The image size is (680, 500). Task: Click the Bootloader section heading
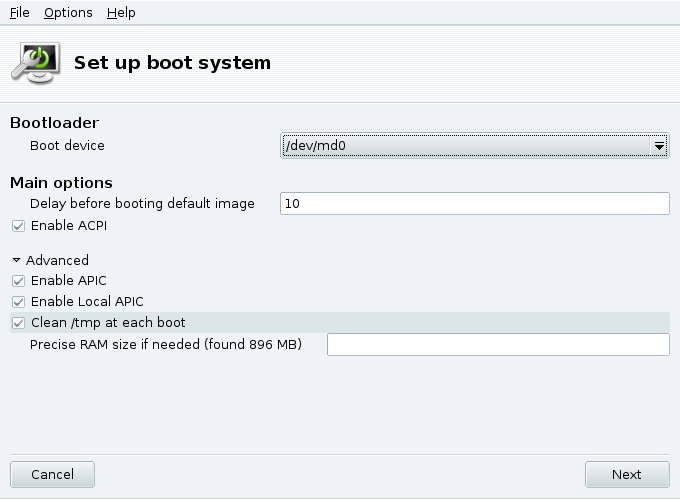(x=55, y=123)
